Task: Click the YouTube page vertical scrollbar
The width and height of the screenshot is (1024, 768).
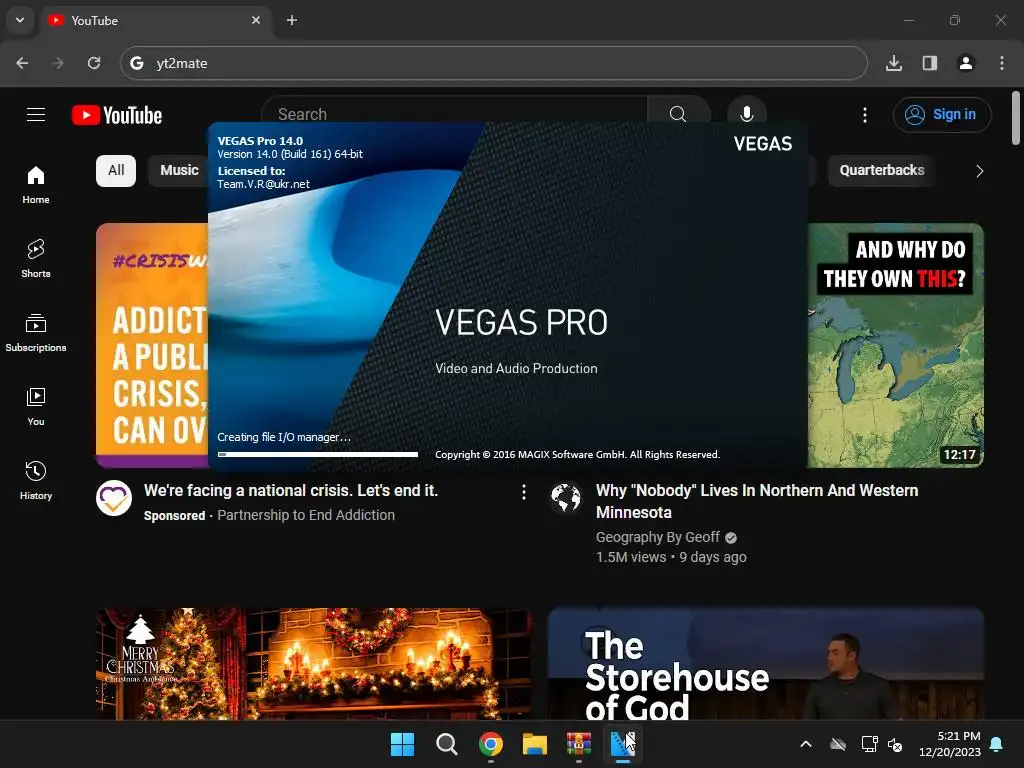Action: point(1016,118)
